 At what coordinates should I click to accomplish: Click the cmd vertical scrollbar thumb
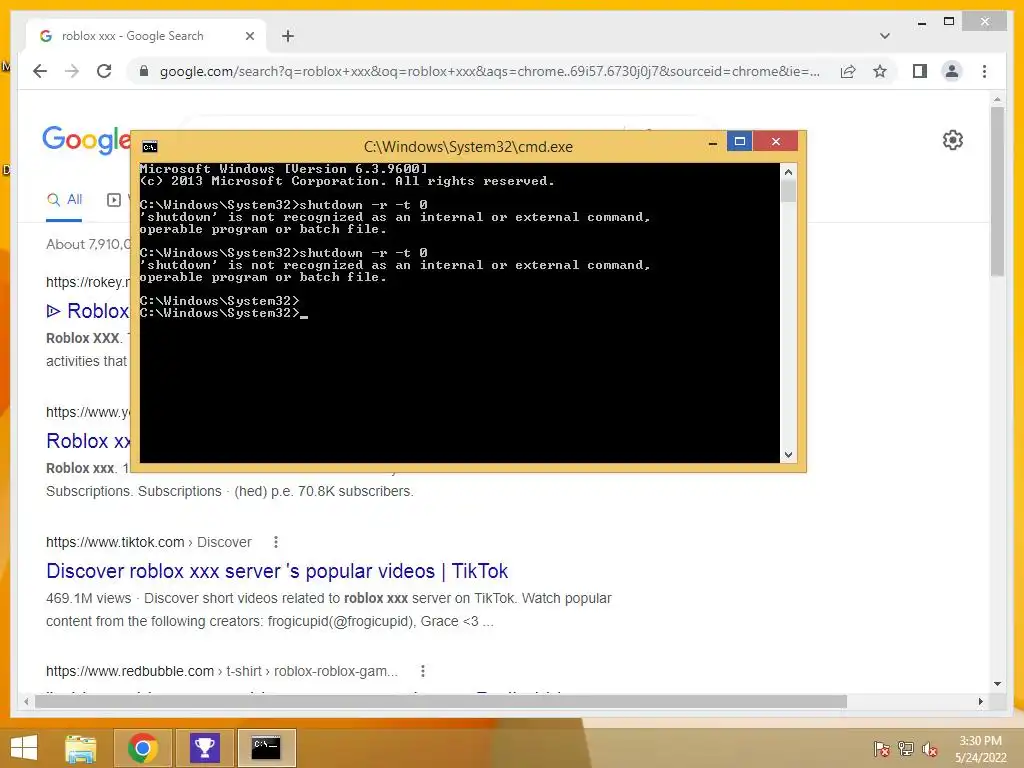tap(788, 191)
